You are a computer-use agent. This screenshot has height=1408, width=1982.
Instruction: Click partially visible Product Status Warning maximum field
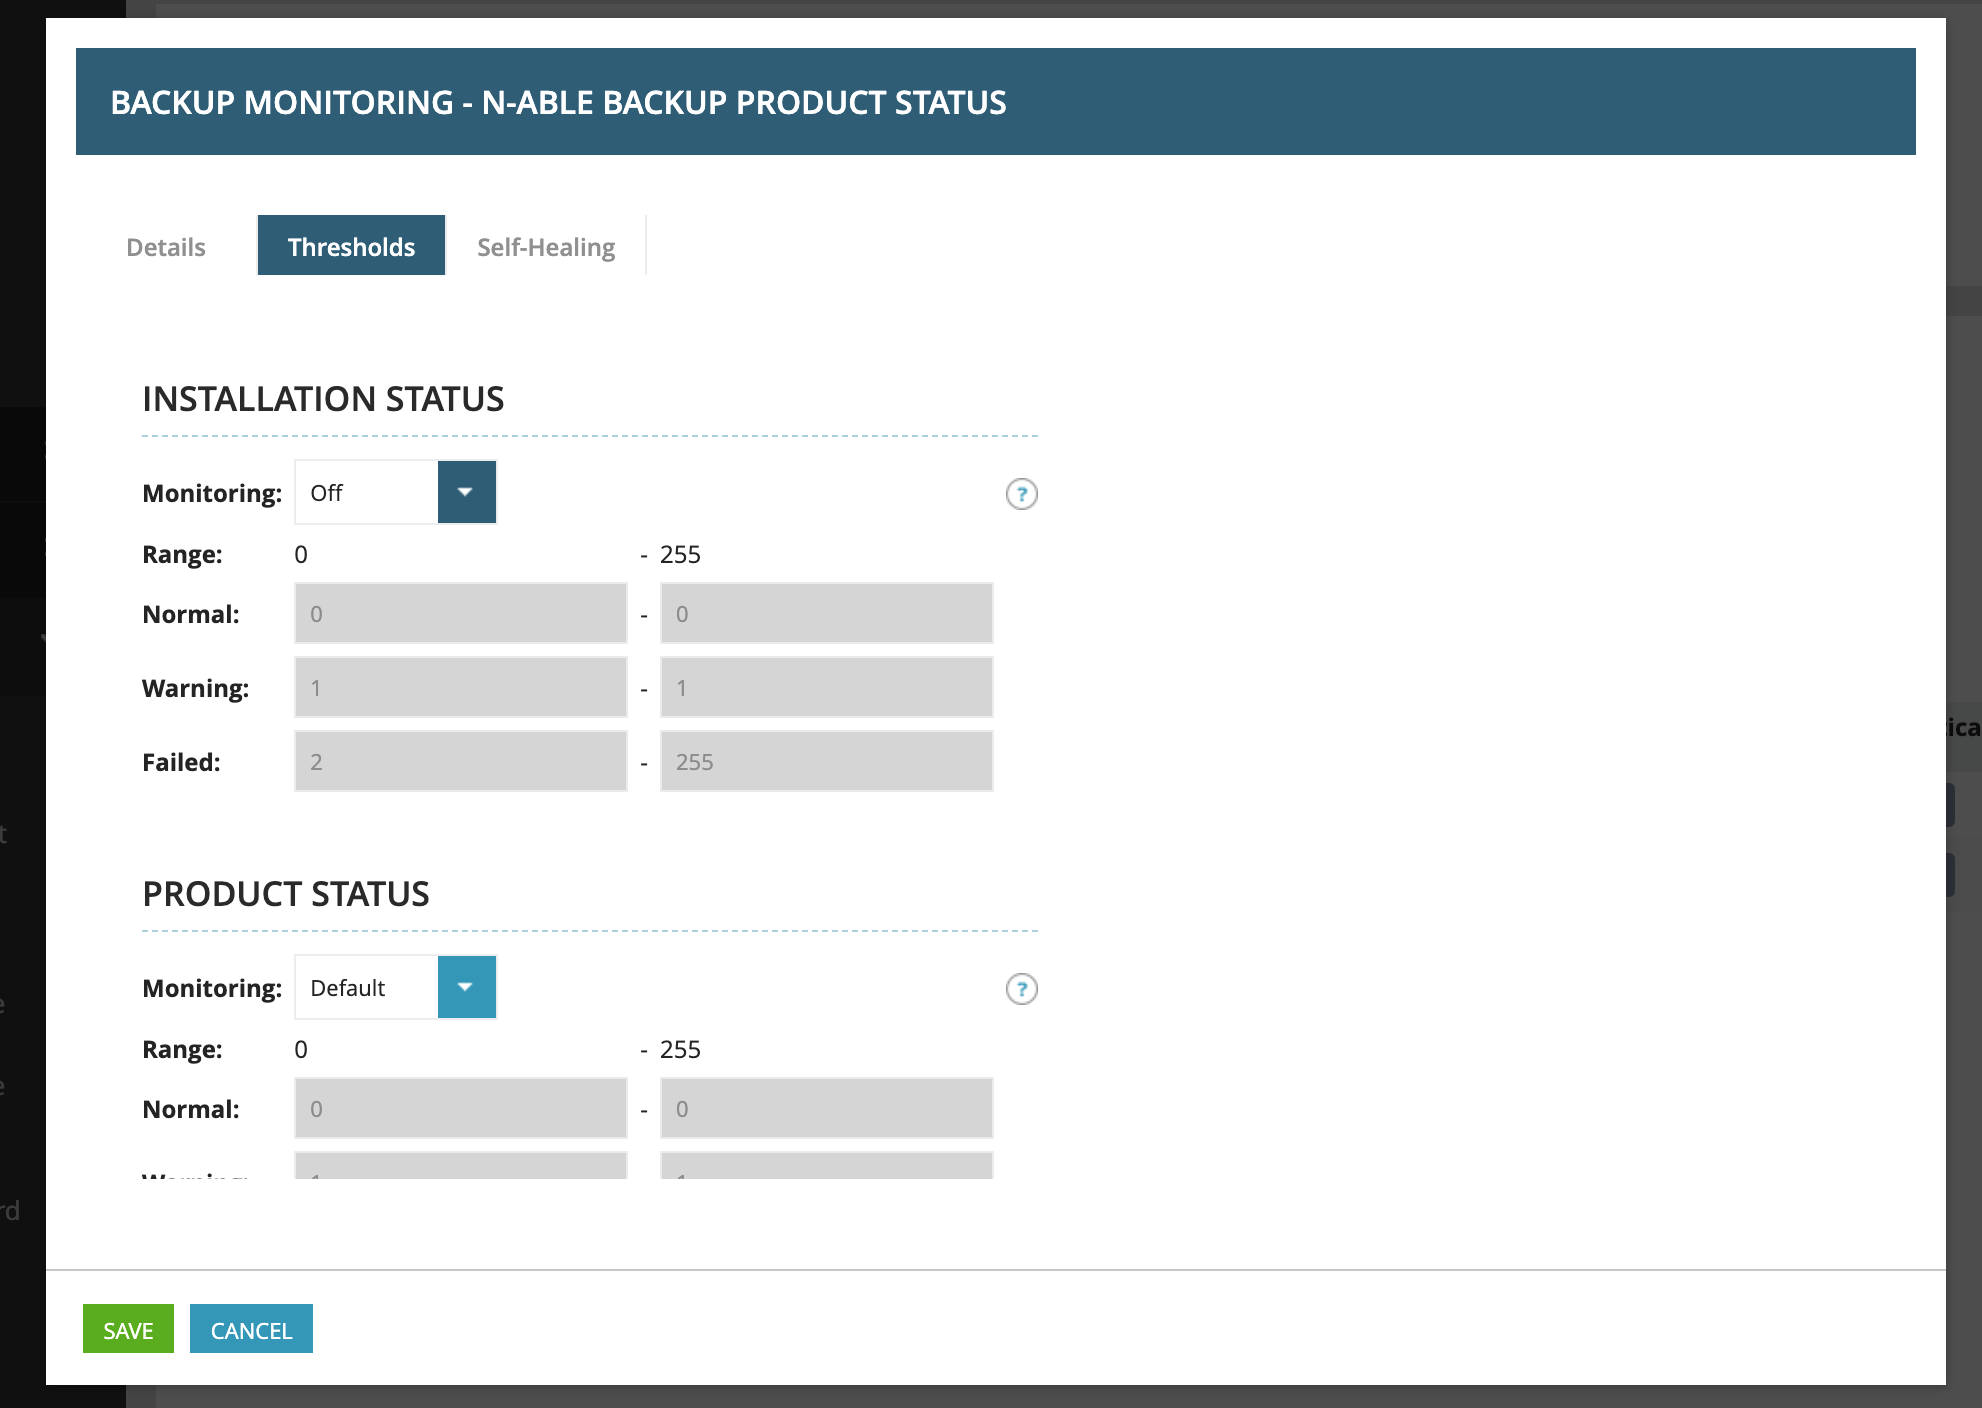[826, 1166]
